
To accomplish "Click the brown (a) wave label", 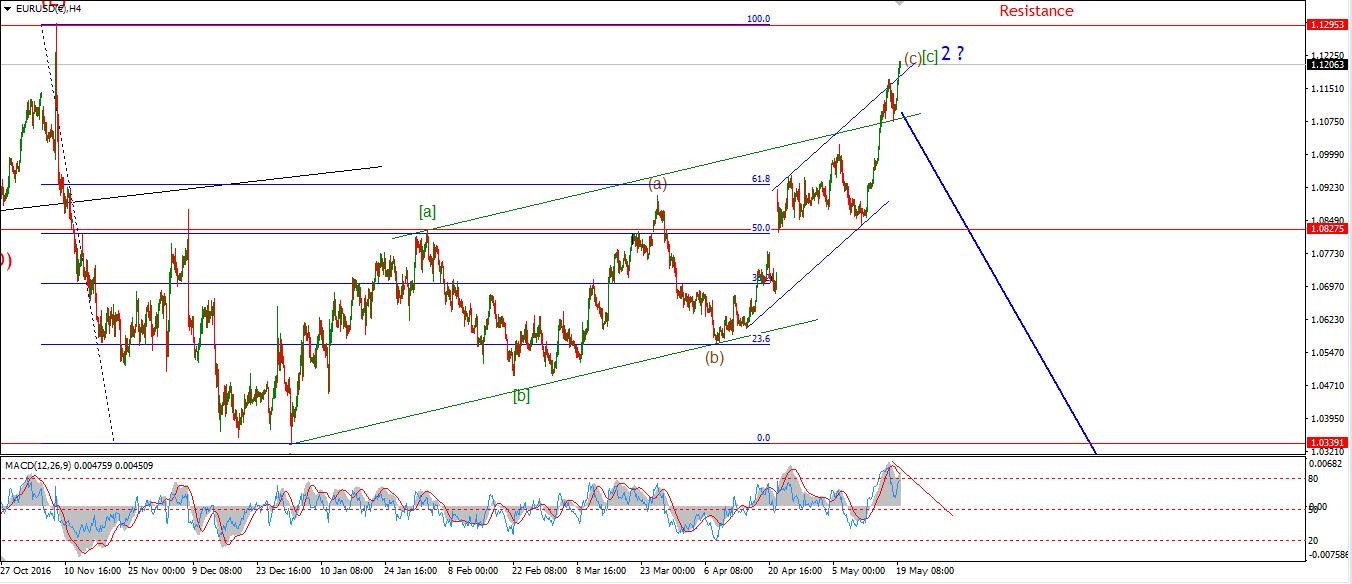I will (x=657, y=183).
